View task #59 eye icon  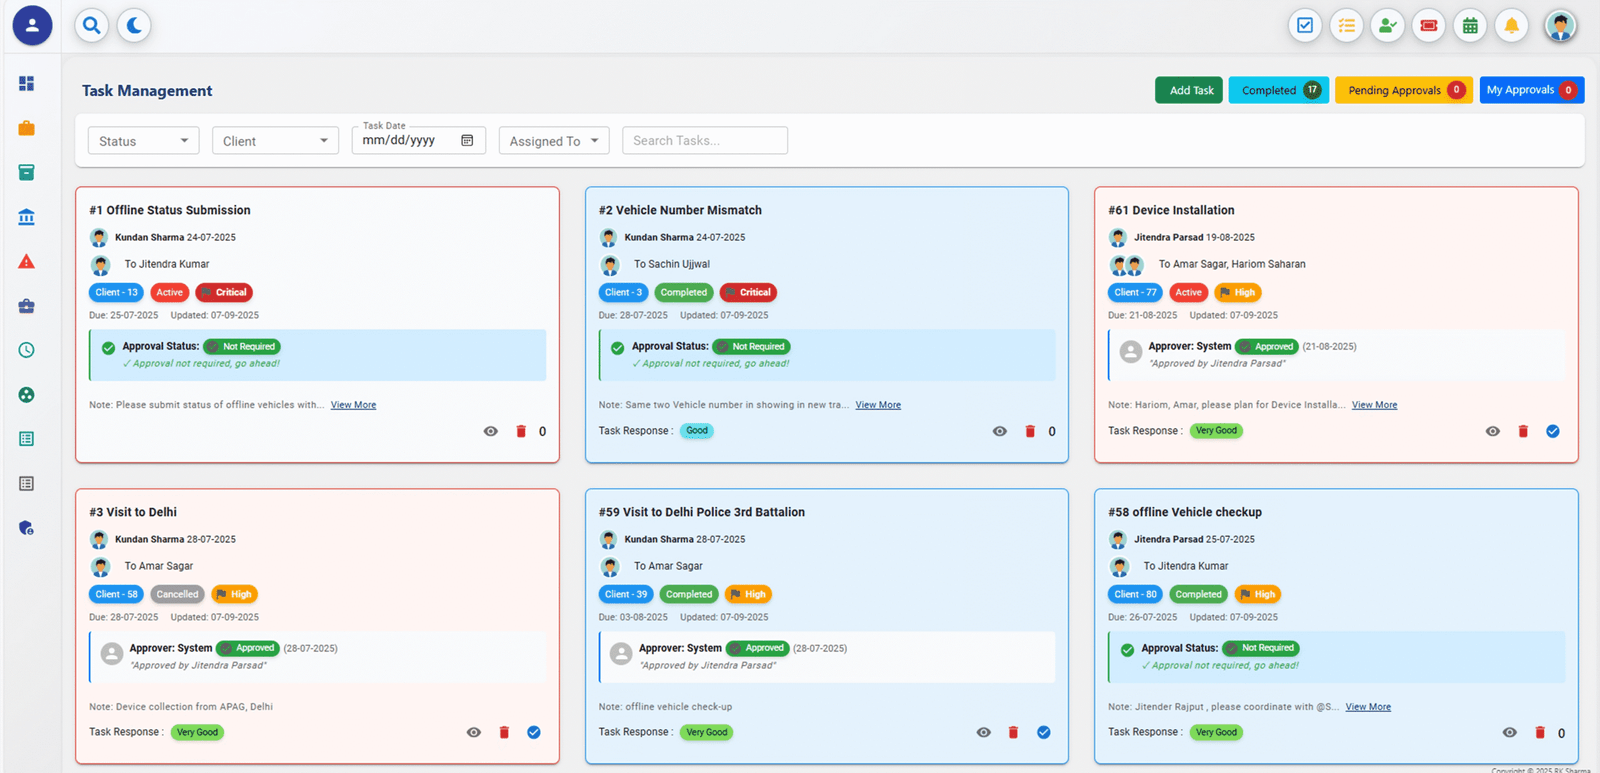click(984, 732)
